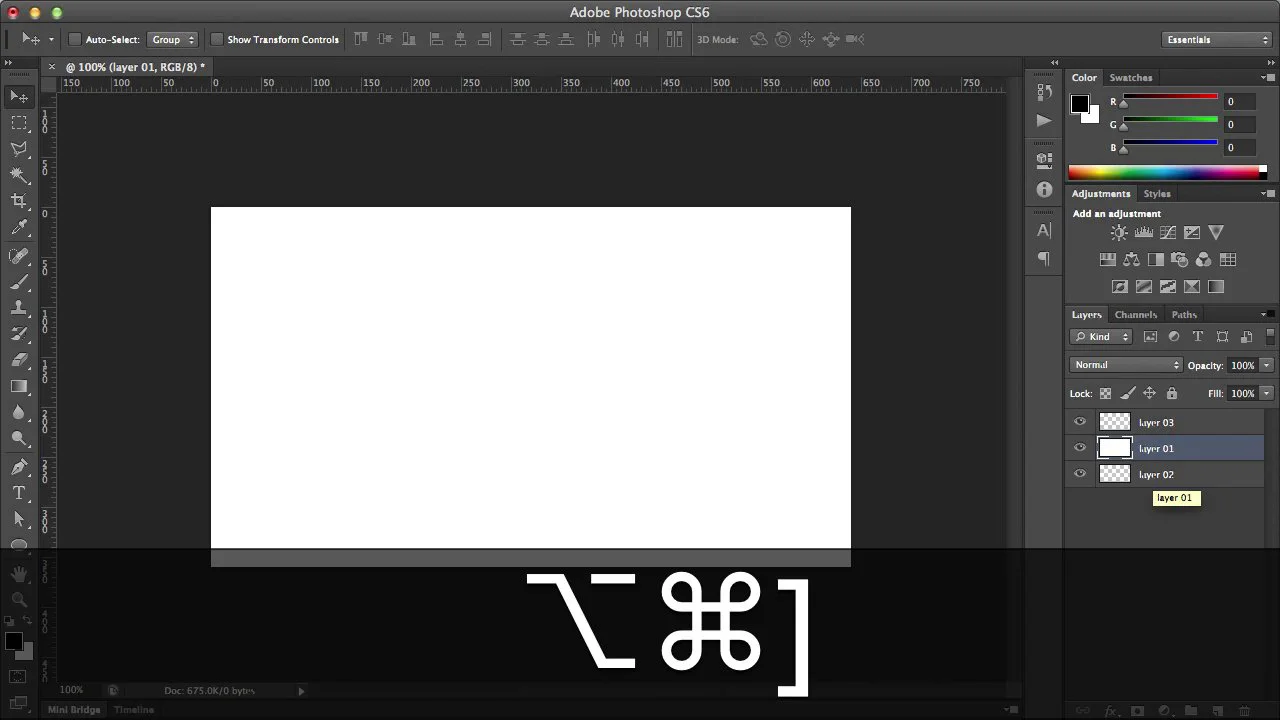1280x720 pixels.
Task: Select the Gradient tool
Action: point(19,386)
